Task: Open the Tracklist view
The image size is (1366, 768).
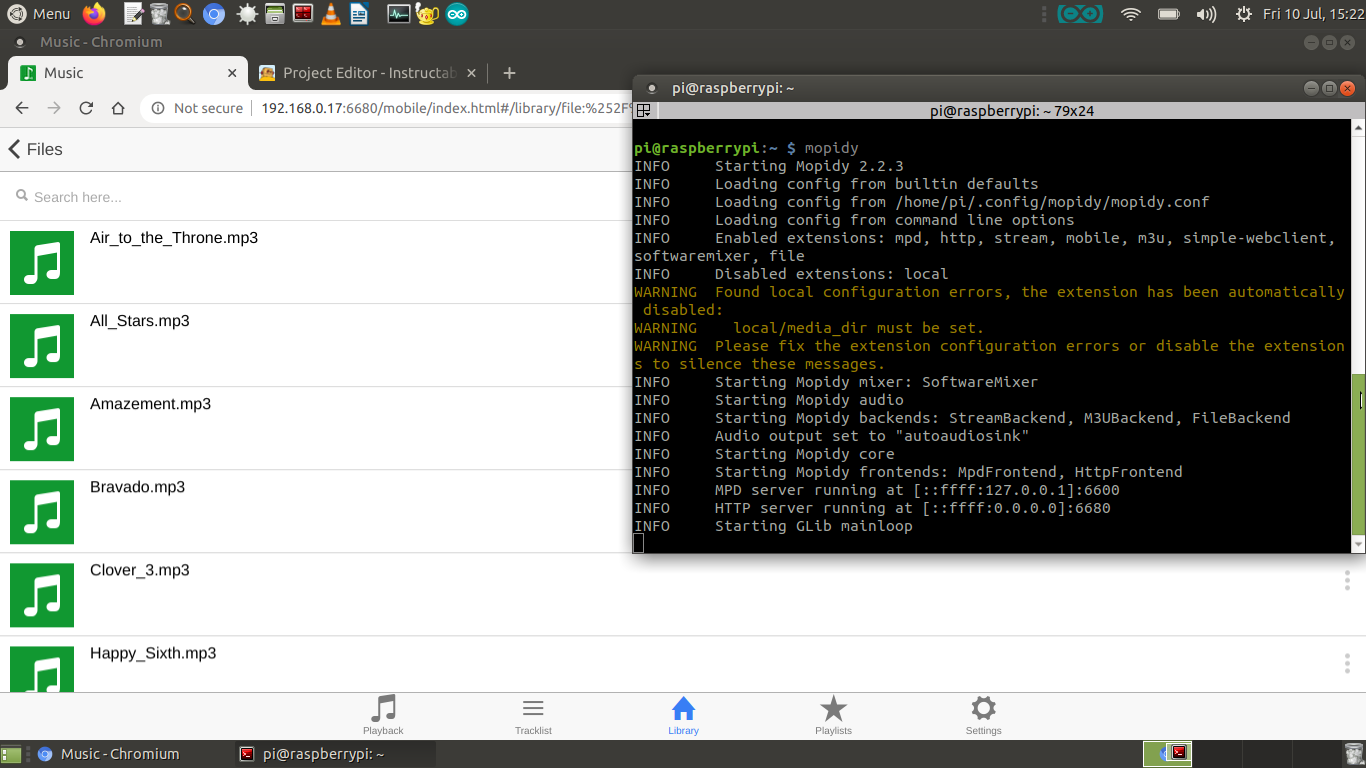Action: (x=533, y=715)
